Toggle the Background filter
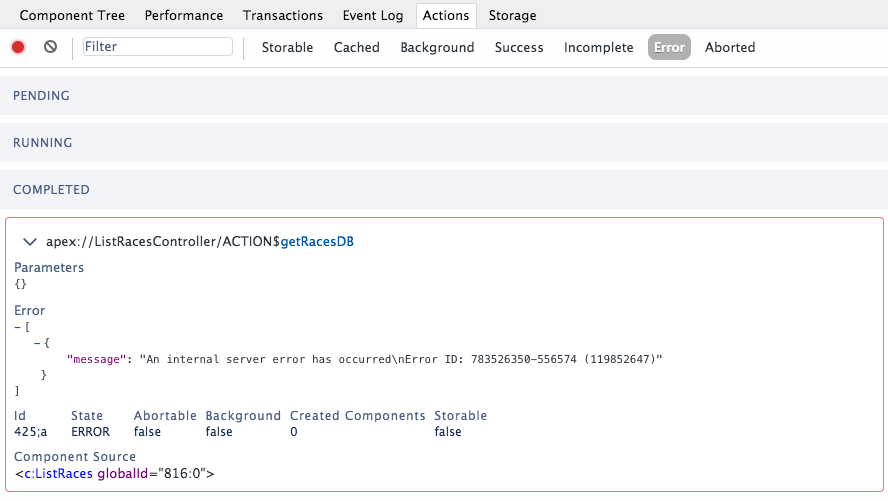Screen dimensions: 888x501 point(437,48)
